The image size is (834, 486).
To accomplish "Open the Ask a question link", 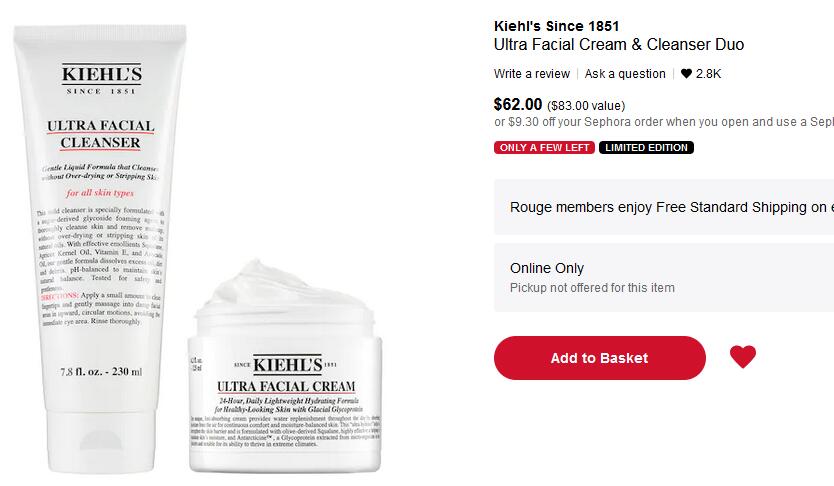I will click(x=625, y=74).
